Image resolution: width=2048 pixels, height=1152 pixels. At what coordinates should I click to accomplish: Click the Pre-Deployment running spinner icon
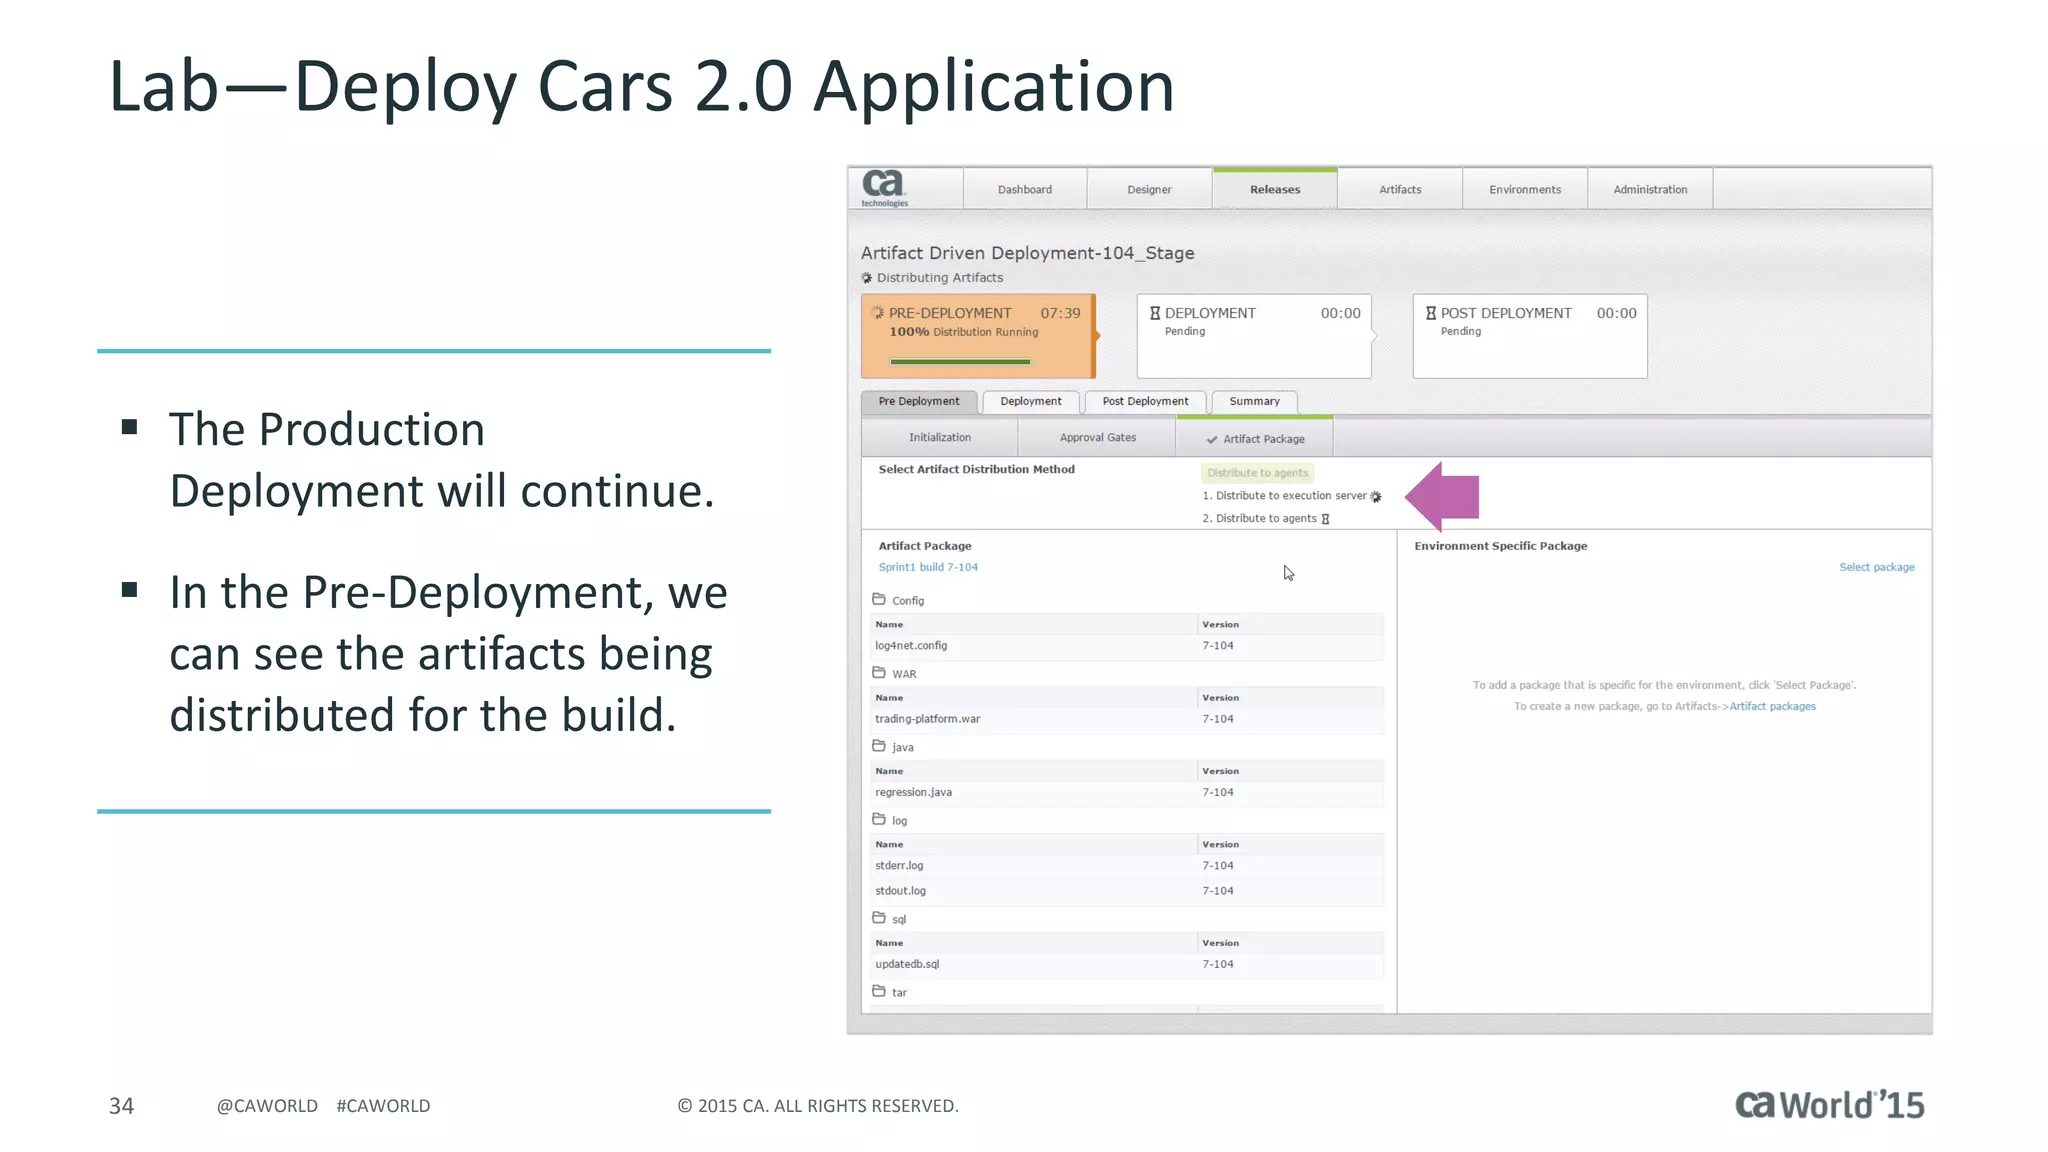[x=878, y=313]
